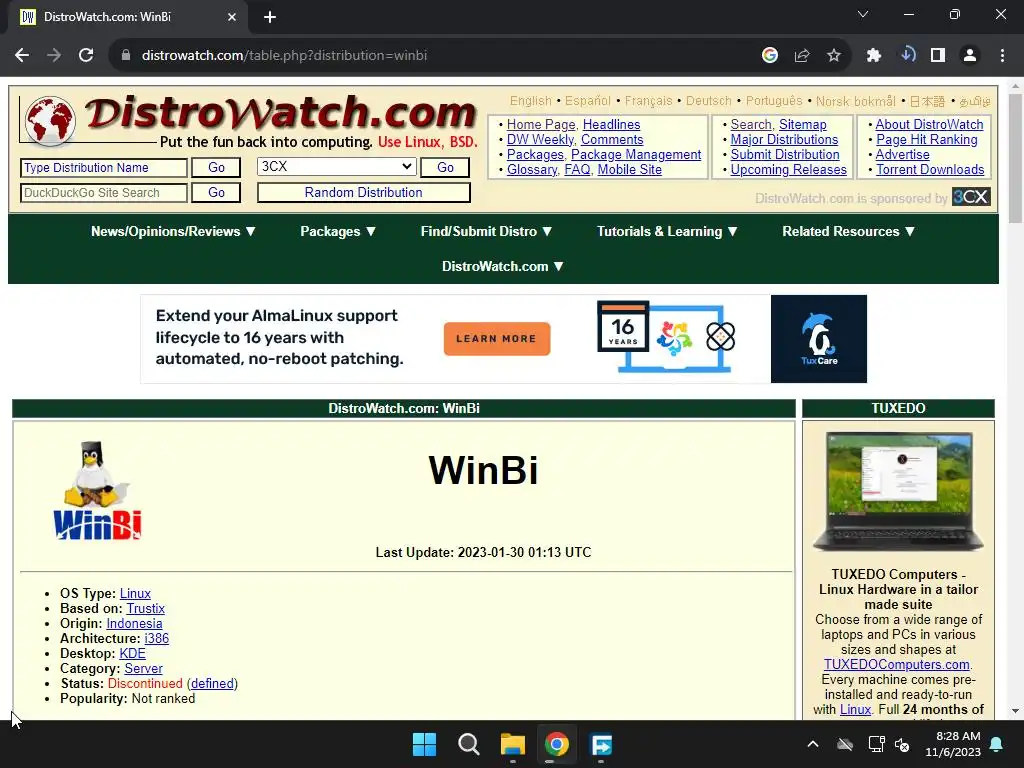Image resolution: width=1024 pixels, height=768 pixels.
Task: Expand Related Resources menu
Action: click(849, 231)
